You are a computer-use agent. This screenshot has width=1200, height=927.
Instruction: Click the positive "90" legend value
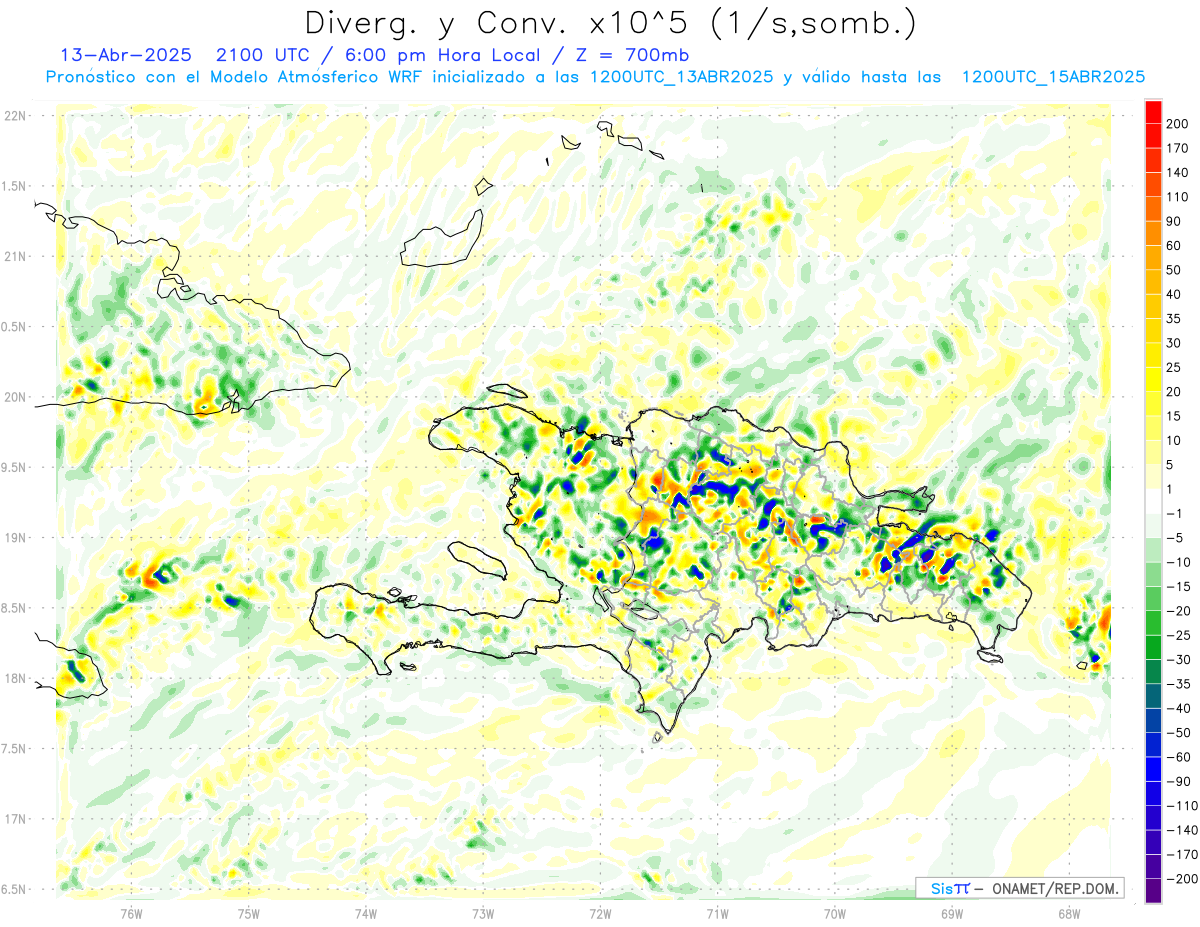[1174, 221]
